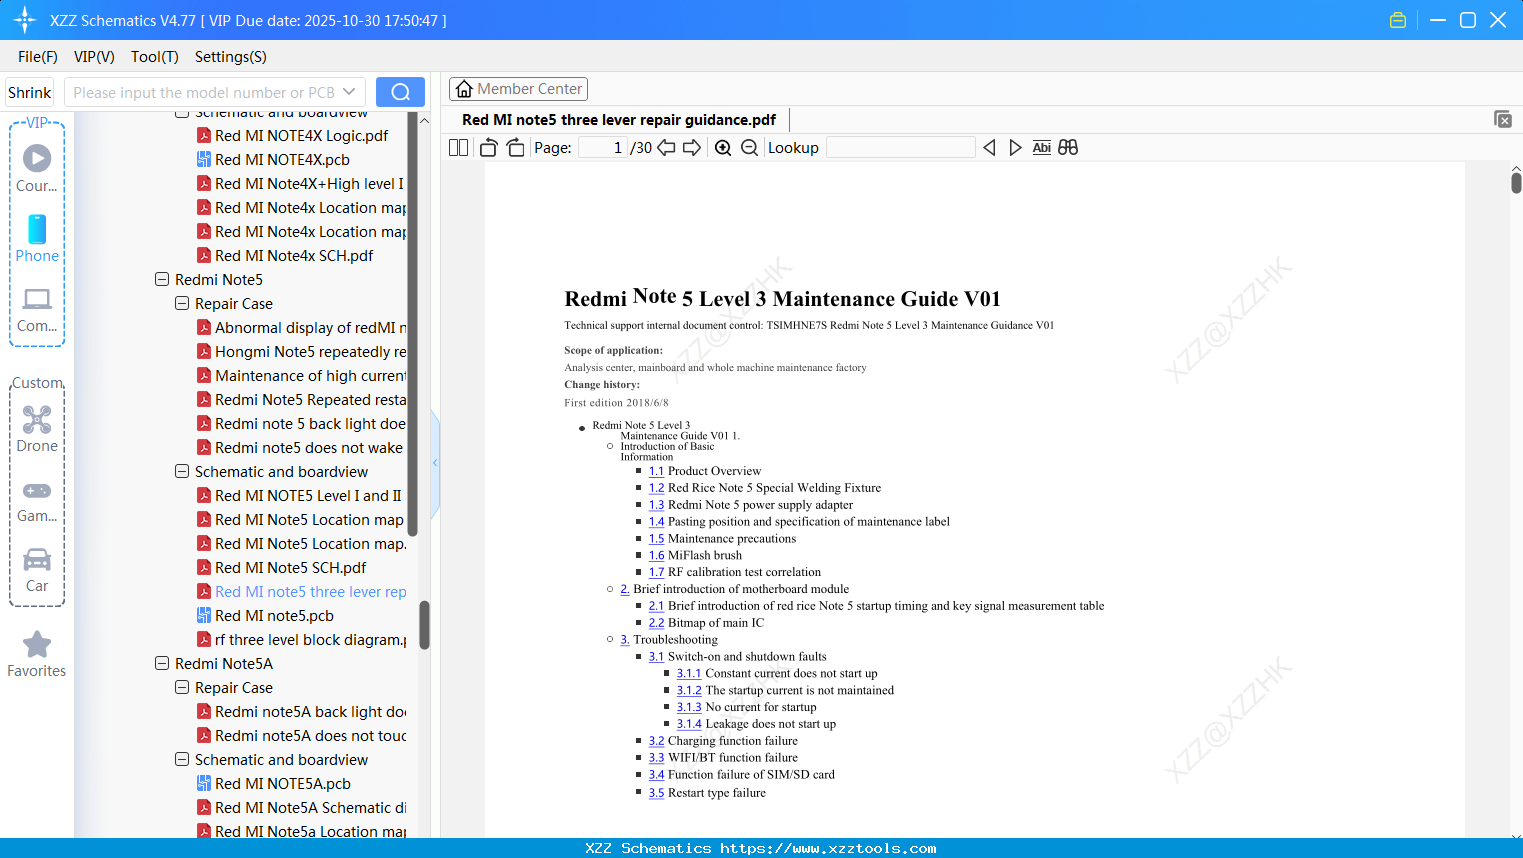Collapse Redmi Note5 Schematic and boardview folder
The image size is (1523, 858).
point(182,472)
